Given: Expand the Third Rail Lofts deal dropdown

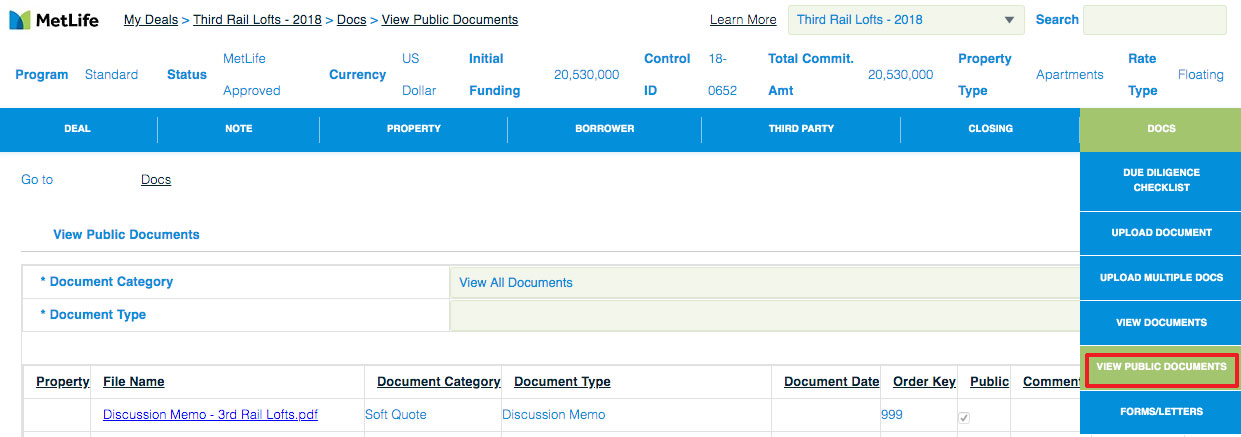Looking at the screenshot, I should point(904,20).
